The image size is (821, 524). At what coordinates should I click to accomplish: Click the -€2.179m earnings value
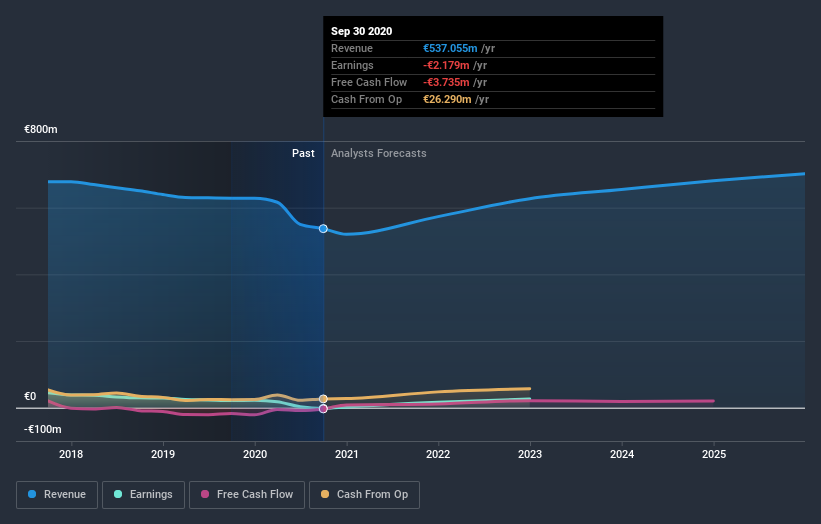coord(446,65)
